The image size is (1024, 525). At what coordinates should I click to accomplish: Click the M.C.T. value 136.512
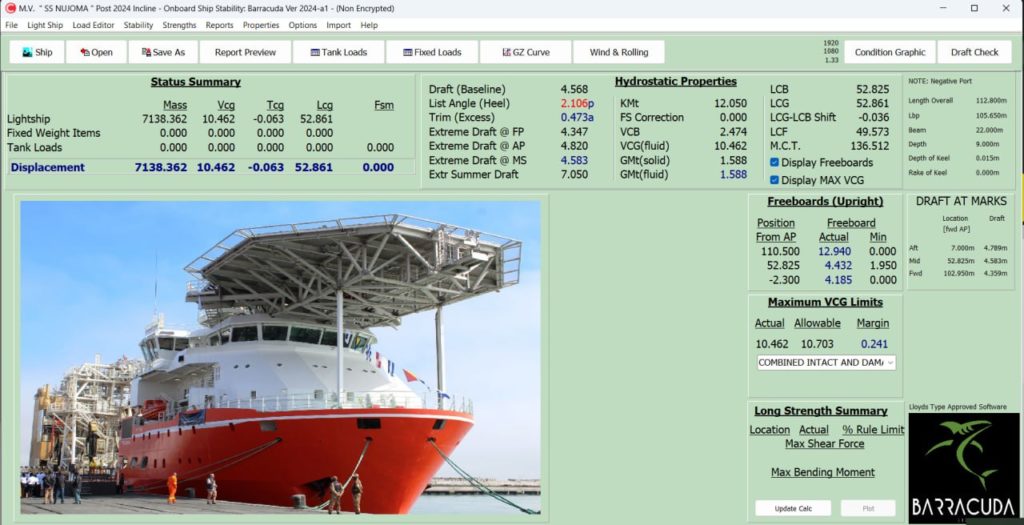(869, 146)
